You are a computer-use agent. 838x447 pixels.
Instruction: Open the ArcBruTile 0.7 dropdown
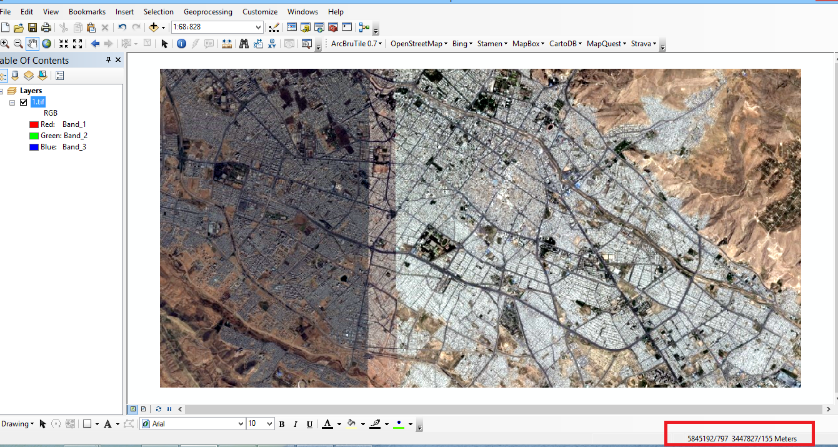pos(356,44)
